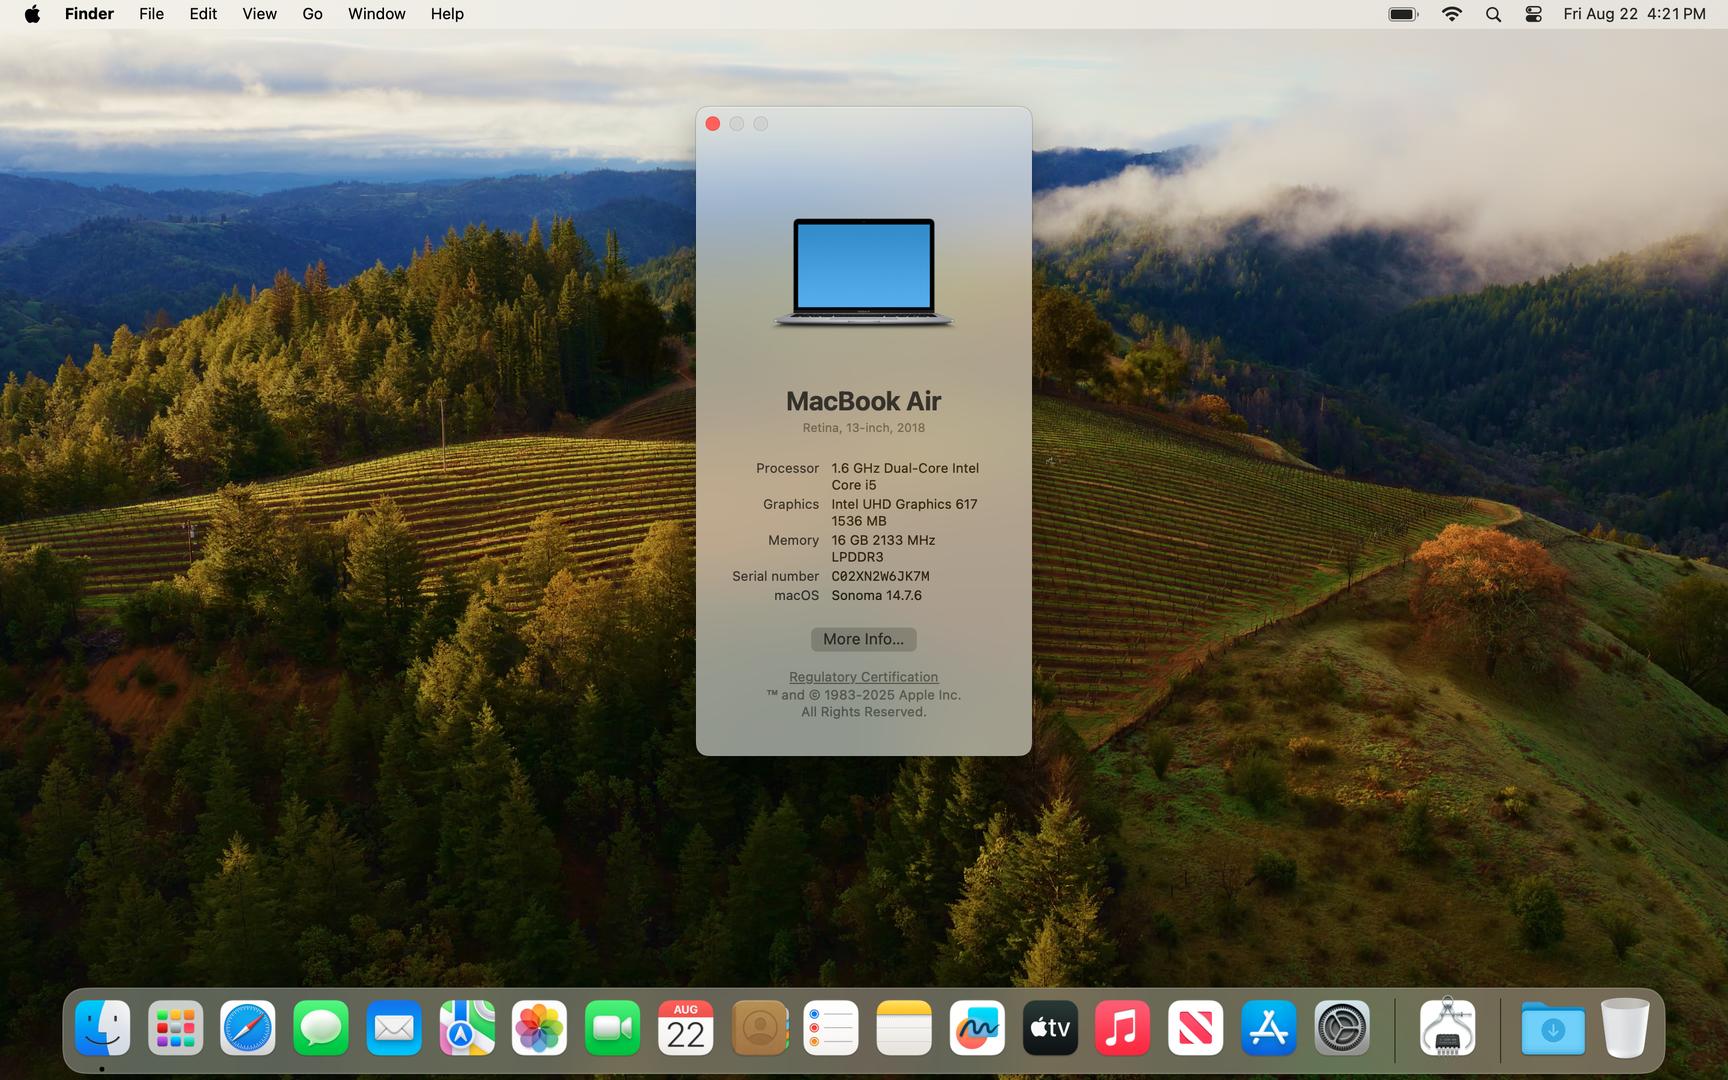Open Control Center from menu bar
The height and width of the screenshot is (1080, 1728).
pos(1533,14)
